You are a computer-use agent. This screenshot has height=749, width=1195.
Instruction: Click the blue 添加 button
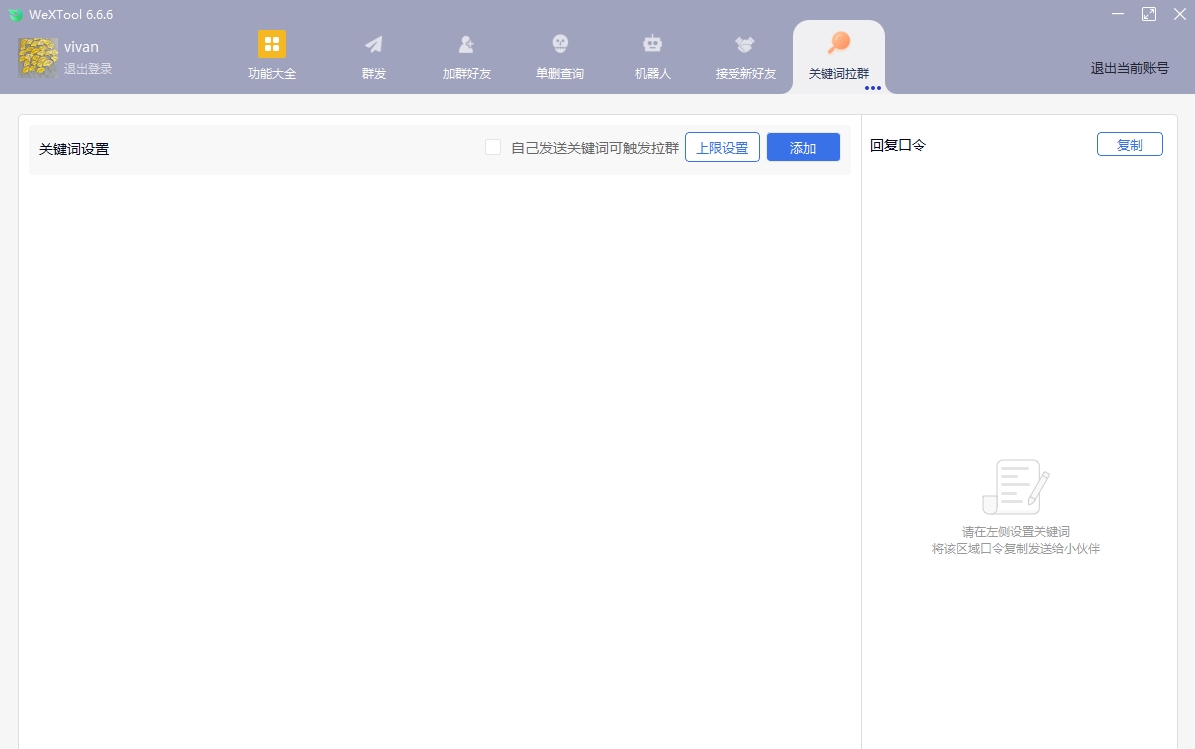coord(803,146)
